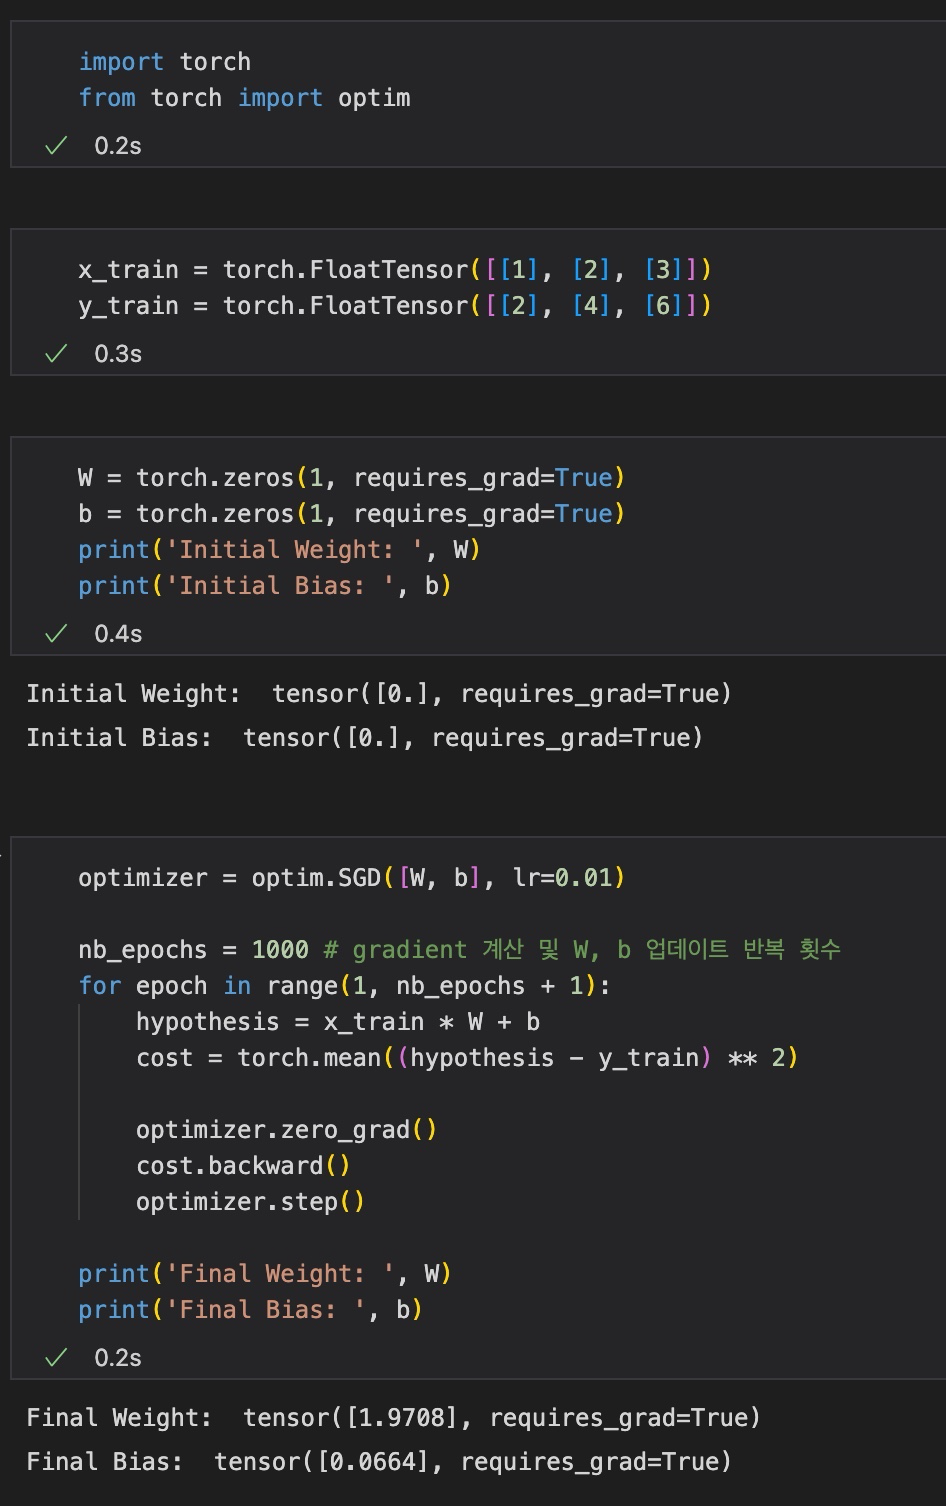This screenshot has width=946, height=1506.
Task: Click the success checkmark beside 0.4s
Action: tap(57, 634)
